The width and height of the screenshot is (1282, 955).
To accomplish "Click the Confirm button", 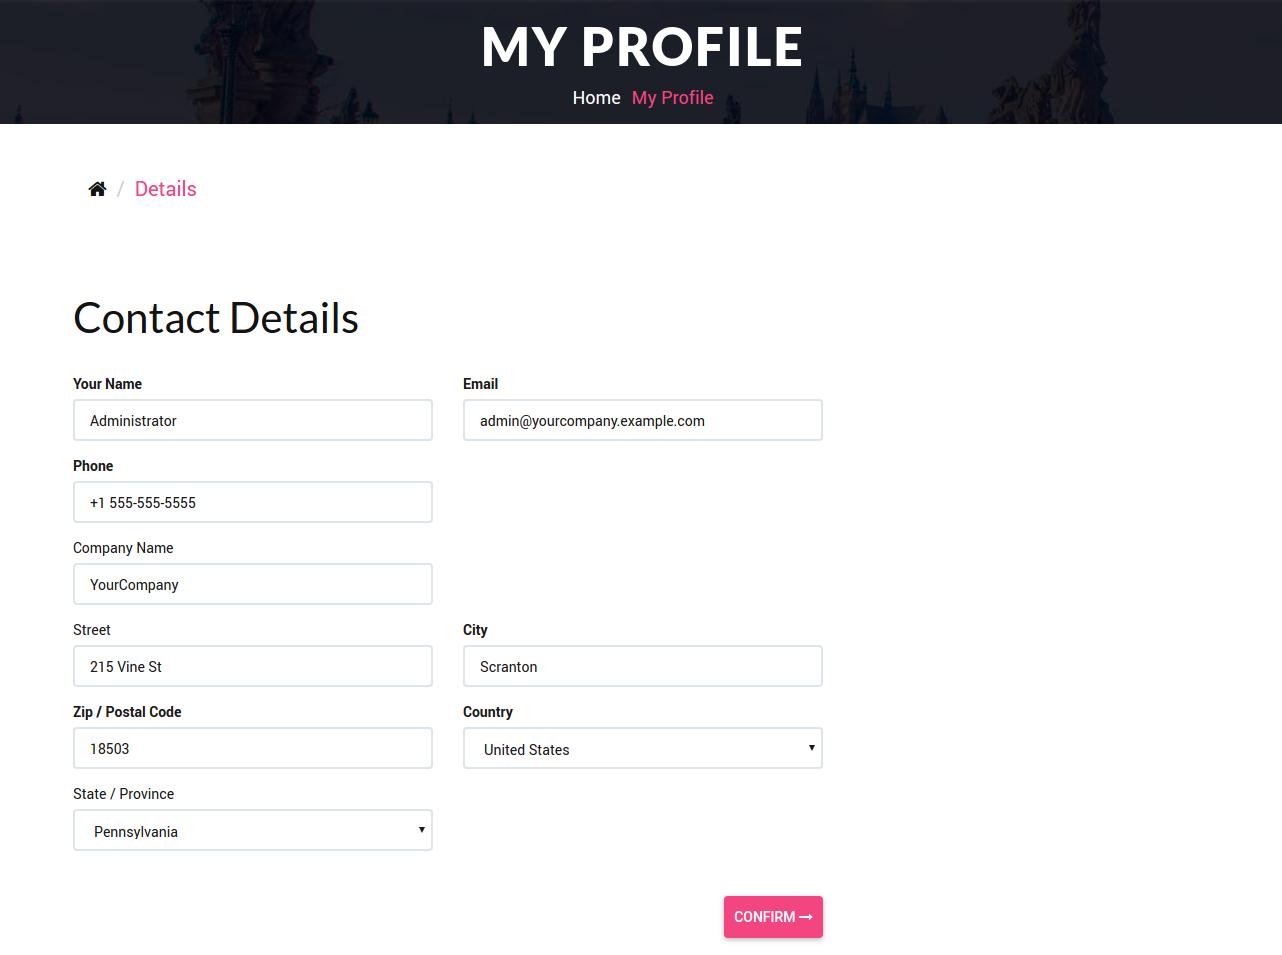I will coord(773,917).
